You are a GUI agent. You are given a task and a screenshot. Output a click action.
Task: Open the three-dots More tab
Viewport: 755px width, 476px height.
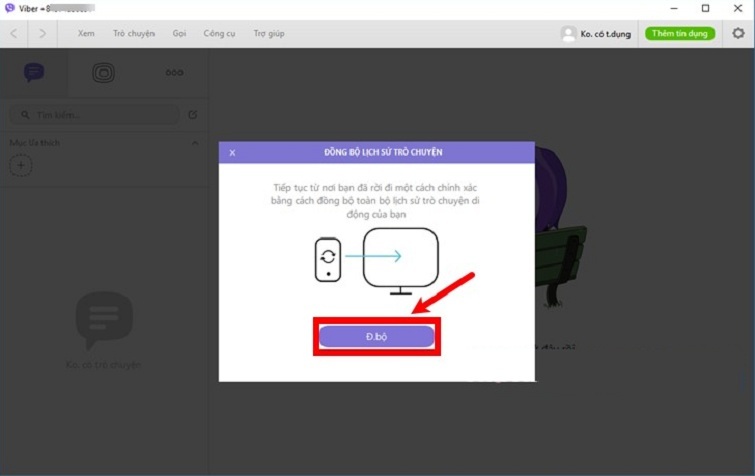point(174,72)
